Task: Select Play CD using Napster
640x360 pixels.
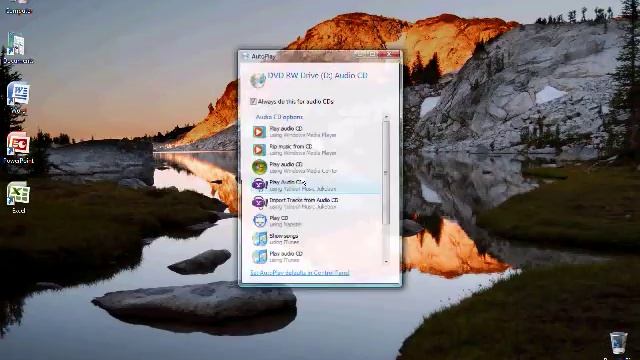Action: [x=316, y=221]
